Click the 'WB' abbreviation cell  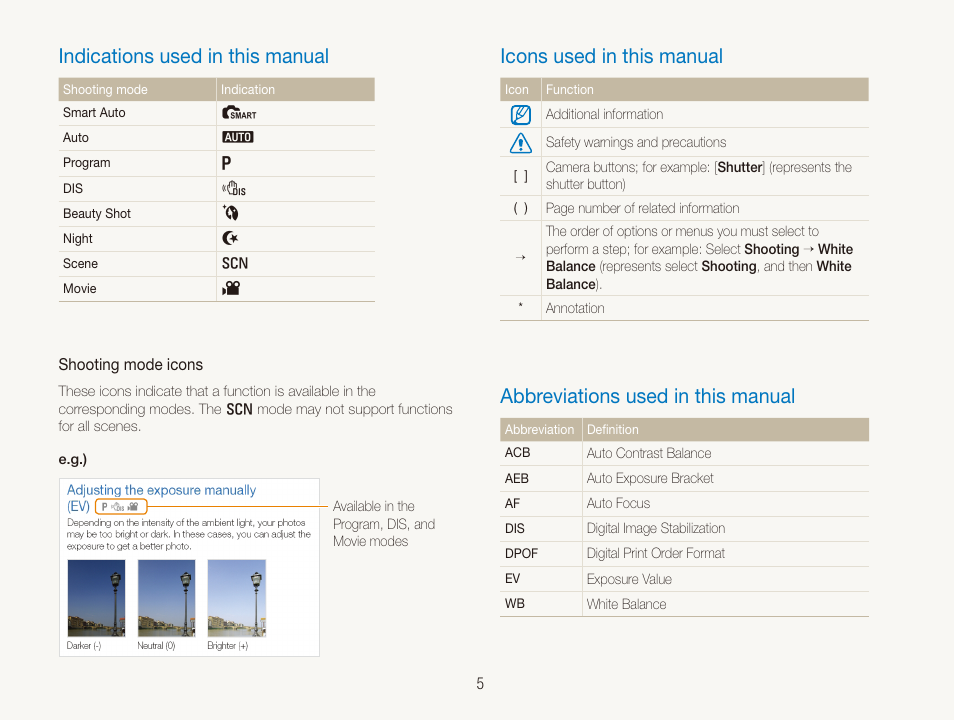pos(515,604)
